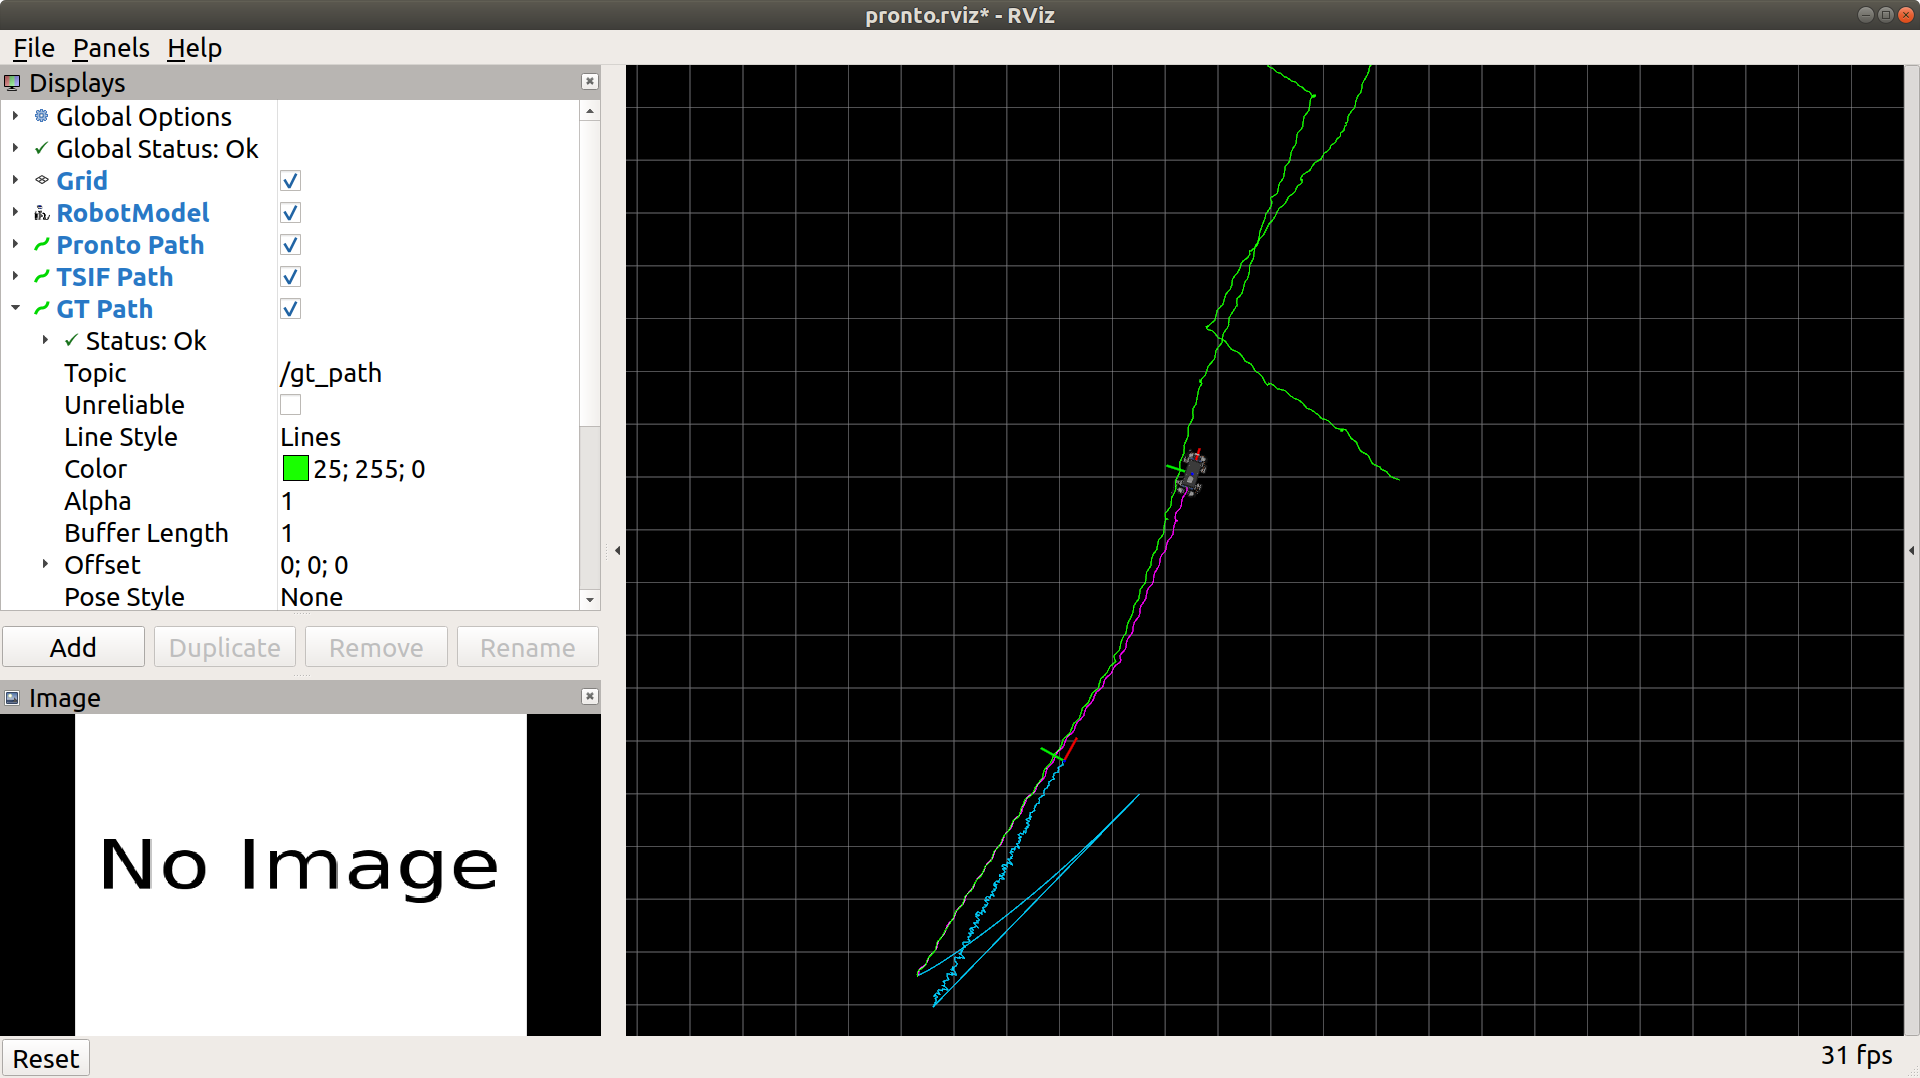
Task: Uncheck the GT Path display
Action: point(290,309)
